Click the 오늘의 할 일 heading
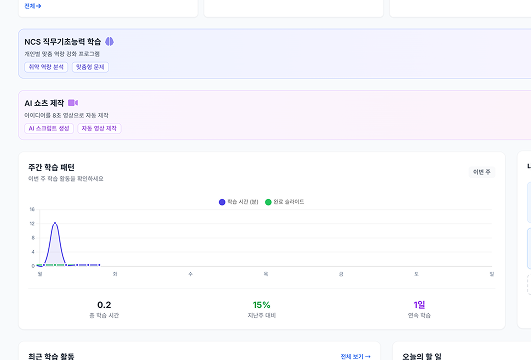 tap(422, 356)
